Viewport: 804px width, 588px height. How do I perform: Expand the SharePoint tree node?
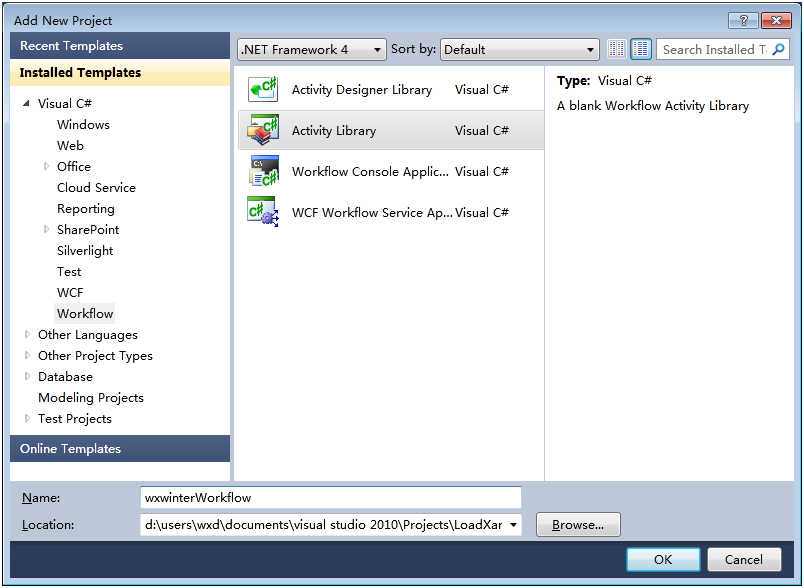(x=47, y=229)
